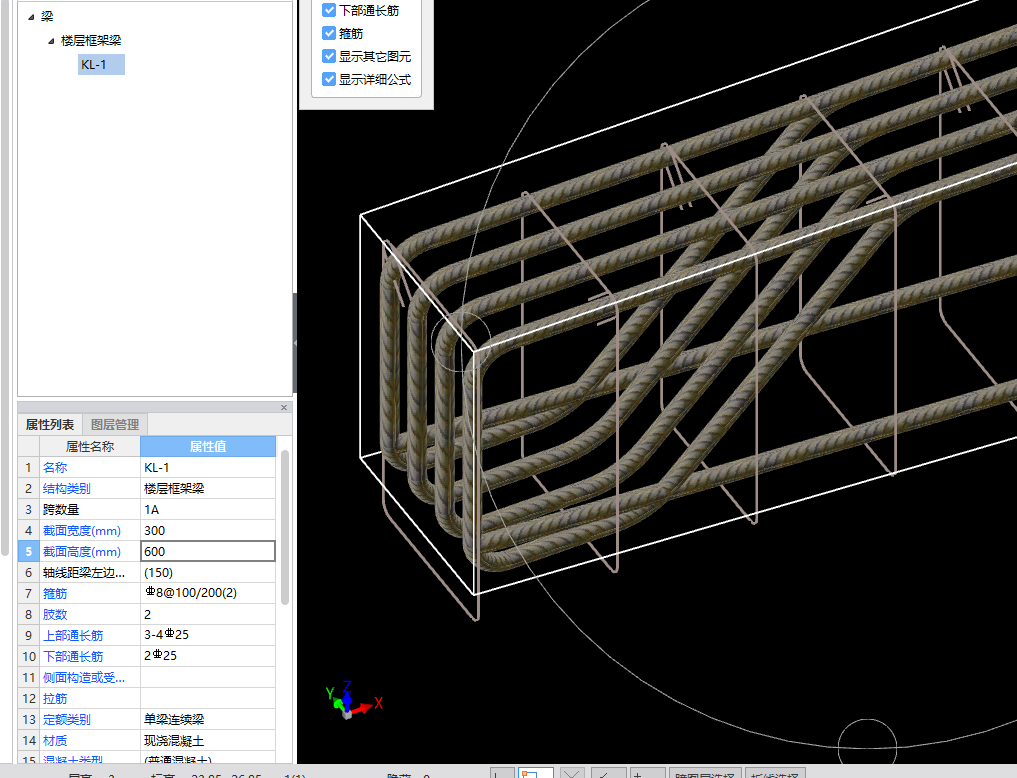This screenshot has width=1017, height=778.
Task: Select row number 1 in property table
Action: point(29,467)
